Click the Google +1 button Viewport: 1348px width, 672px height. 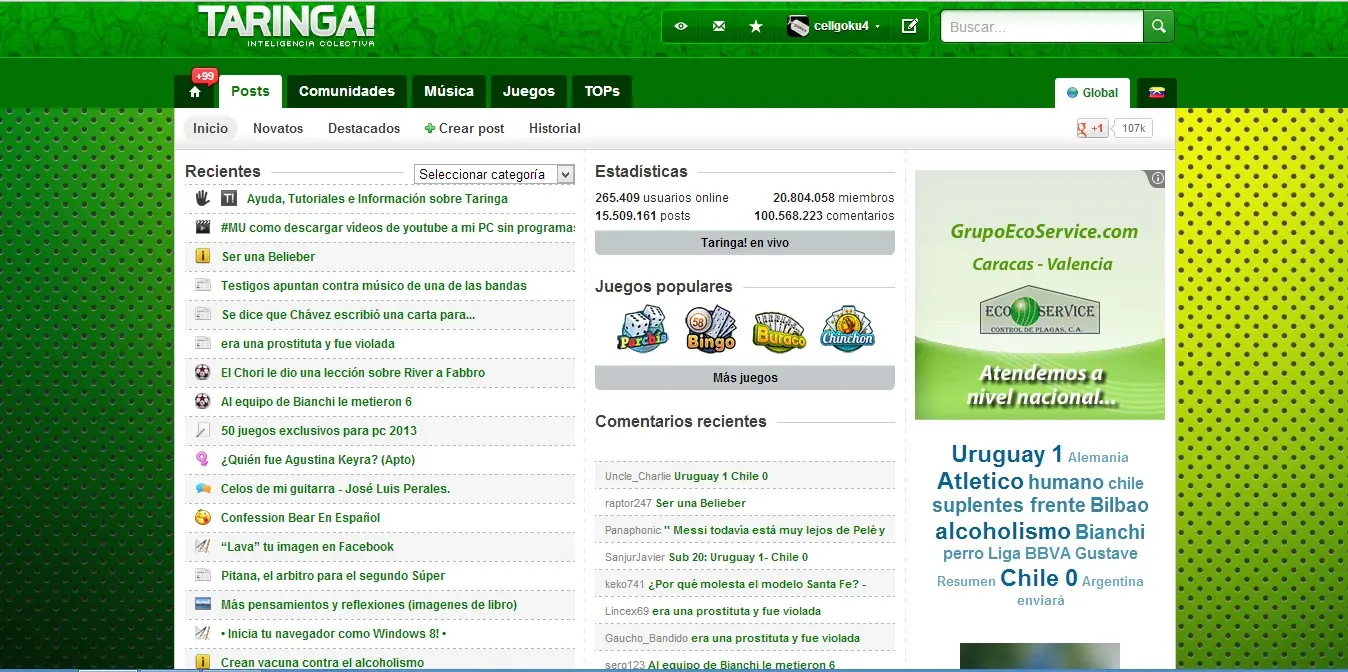coord(1092,128)
